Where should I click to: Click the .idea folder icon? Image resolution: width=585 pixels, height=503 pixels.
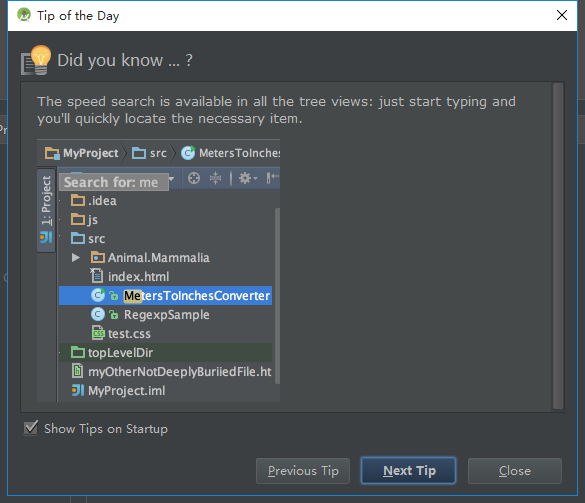tap(78, 200)
